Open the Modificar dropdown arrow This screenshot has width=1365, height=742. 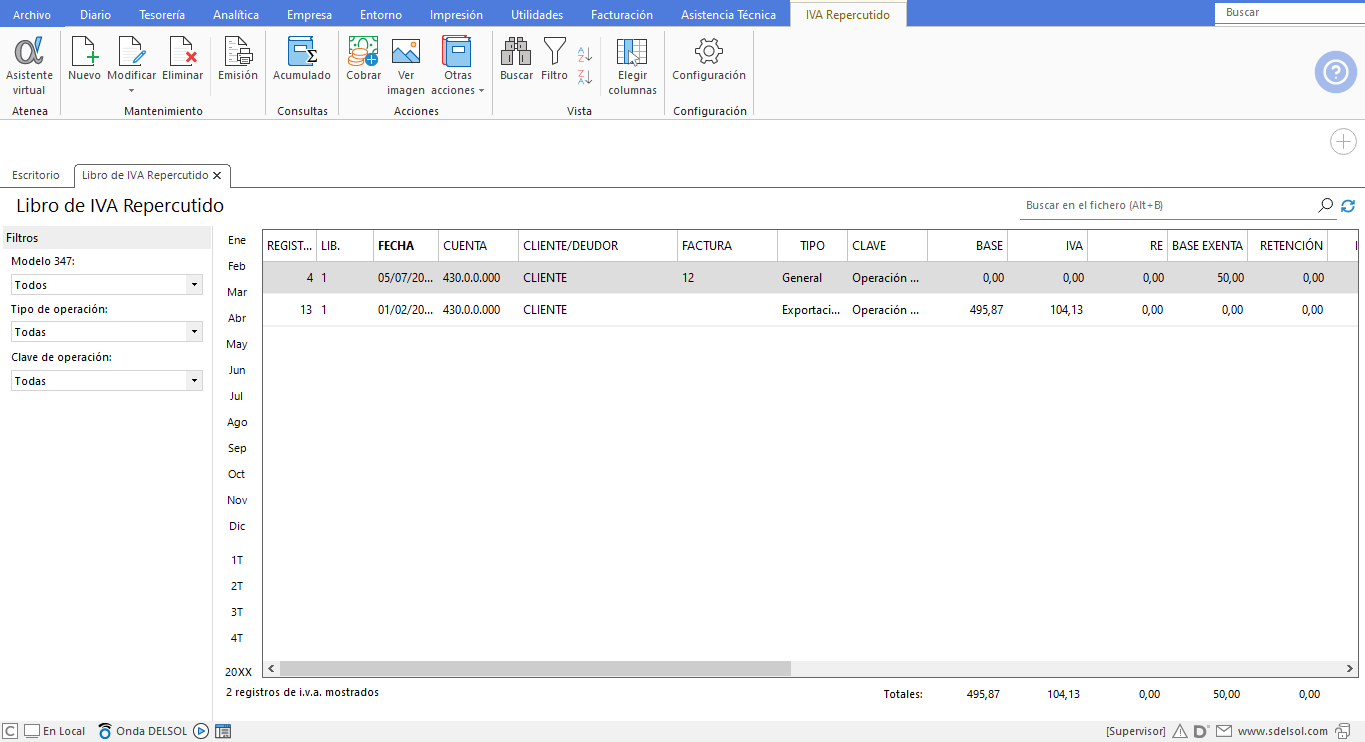click(131, 90)
